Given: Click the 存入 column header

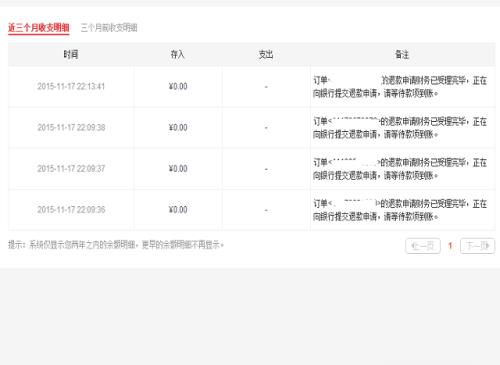Looking at the screenshot, I should (x=177, y=54).
